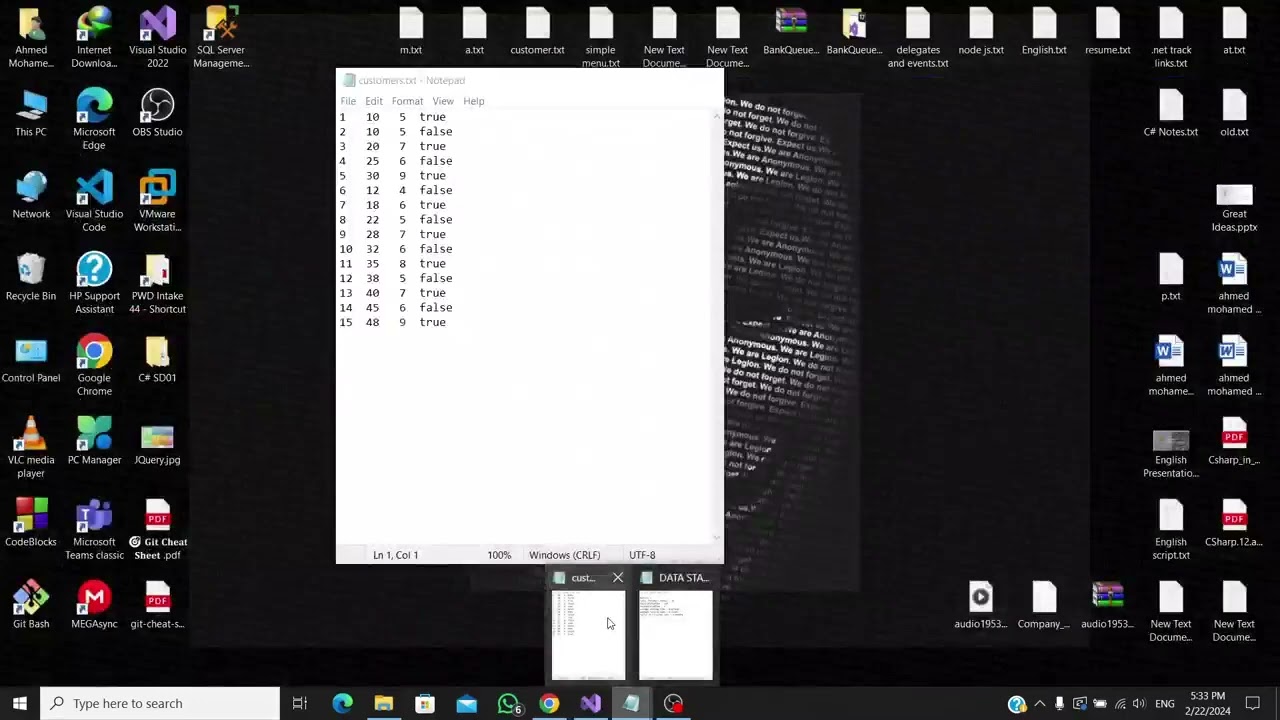The width and height of the screenshot is (1280, 720).
Task: Select the Recycle Bin icon
Action: (x=31, y=277)
